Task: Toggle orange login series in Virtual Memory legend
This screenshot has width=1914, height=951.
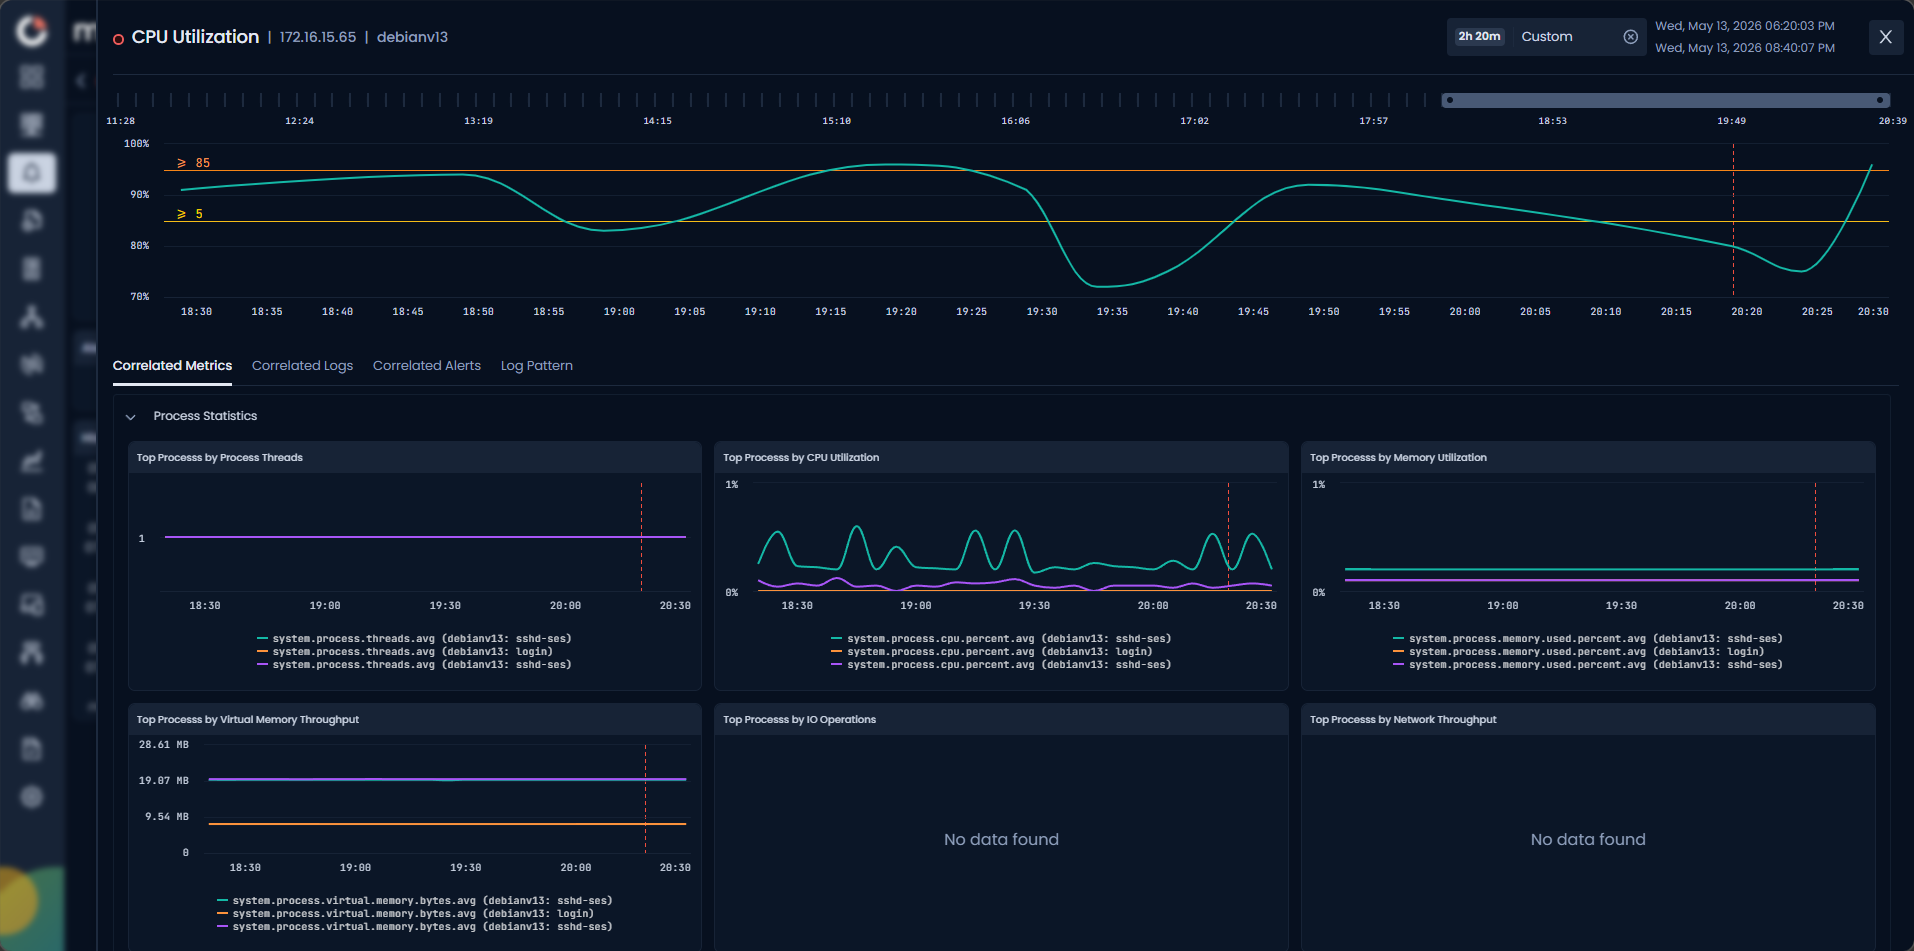Action: click(406, 914)
